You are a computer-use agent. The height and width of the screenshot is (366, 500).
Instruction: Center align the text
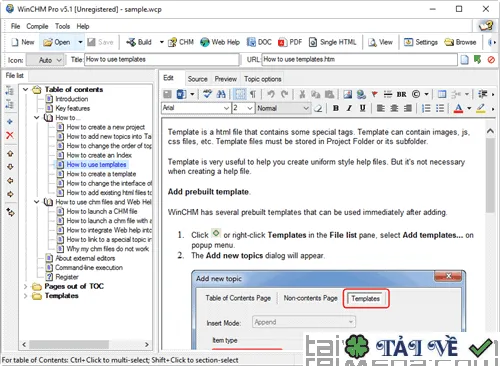click(394, 108)
